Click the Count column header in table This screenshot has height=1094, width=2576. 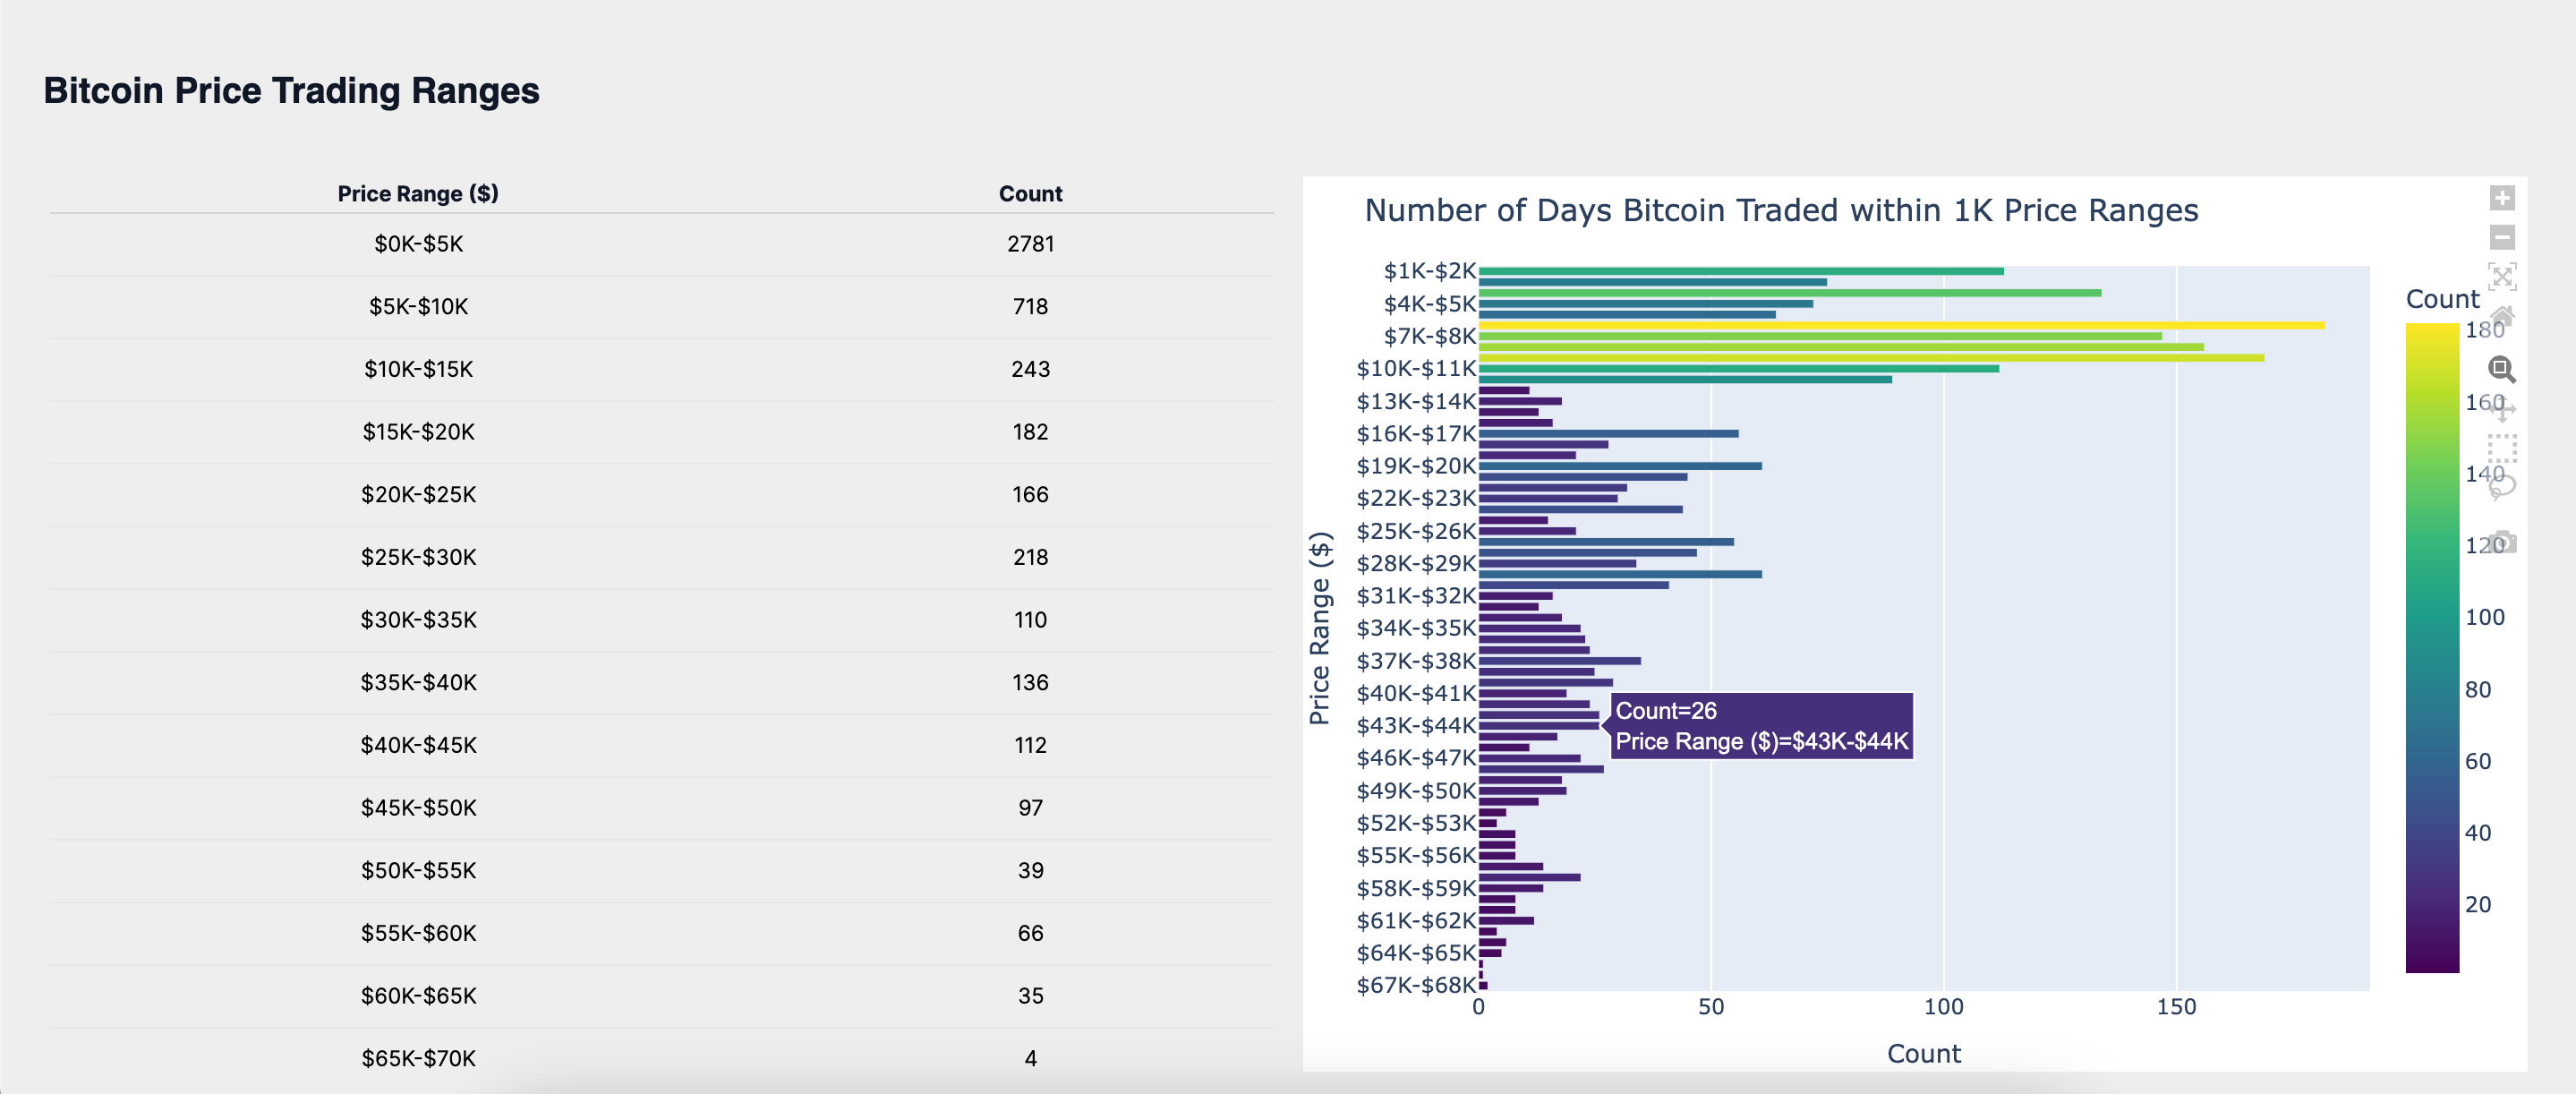[1029, 194]
